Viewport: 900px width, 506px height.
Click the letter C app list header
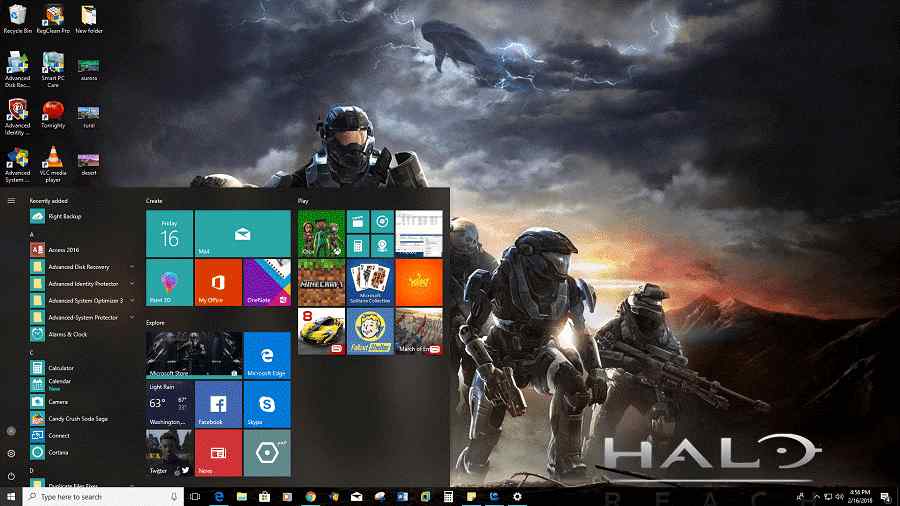(x=32, y=353)
